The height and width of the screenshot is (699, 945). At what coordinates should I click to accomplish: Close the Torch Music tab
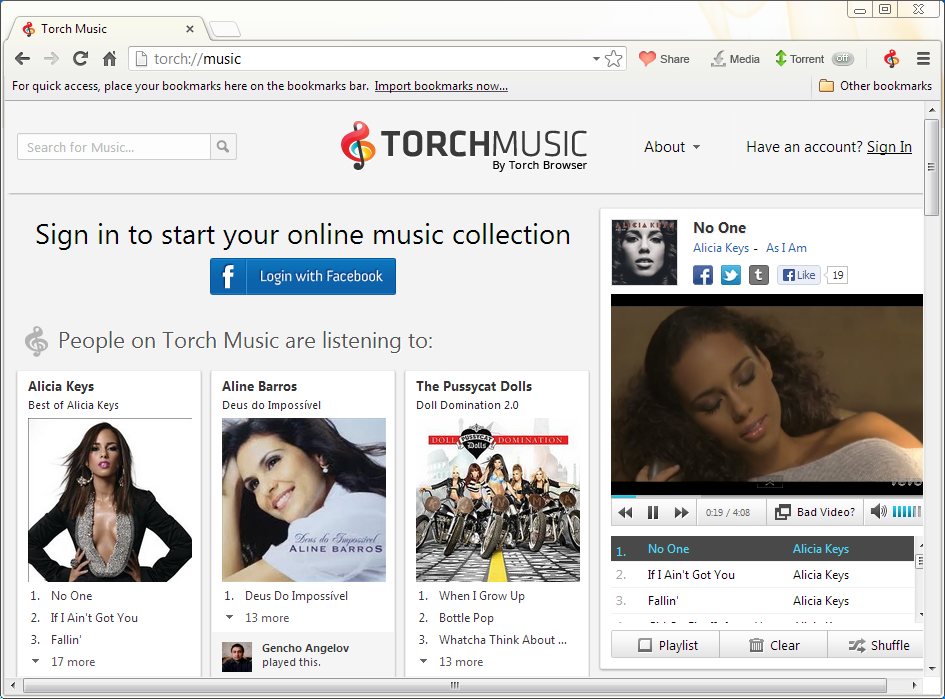[x=190, y=28]
